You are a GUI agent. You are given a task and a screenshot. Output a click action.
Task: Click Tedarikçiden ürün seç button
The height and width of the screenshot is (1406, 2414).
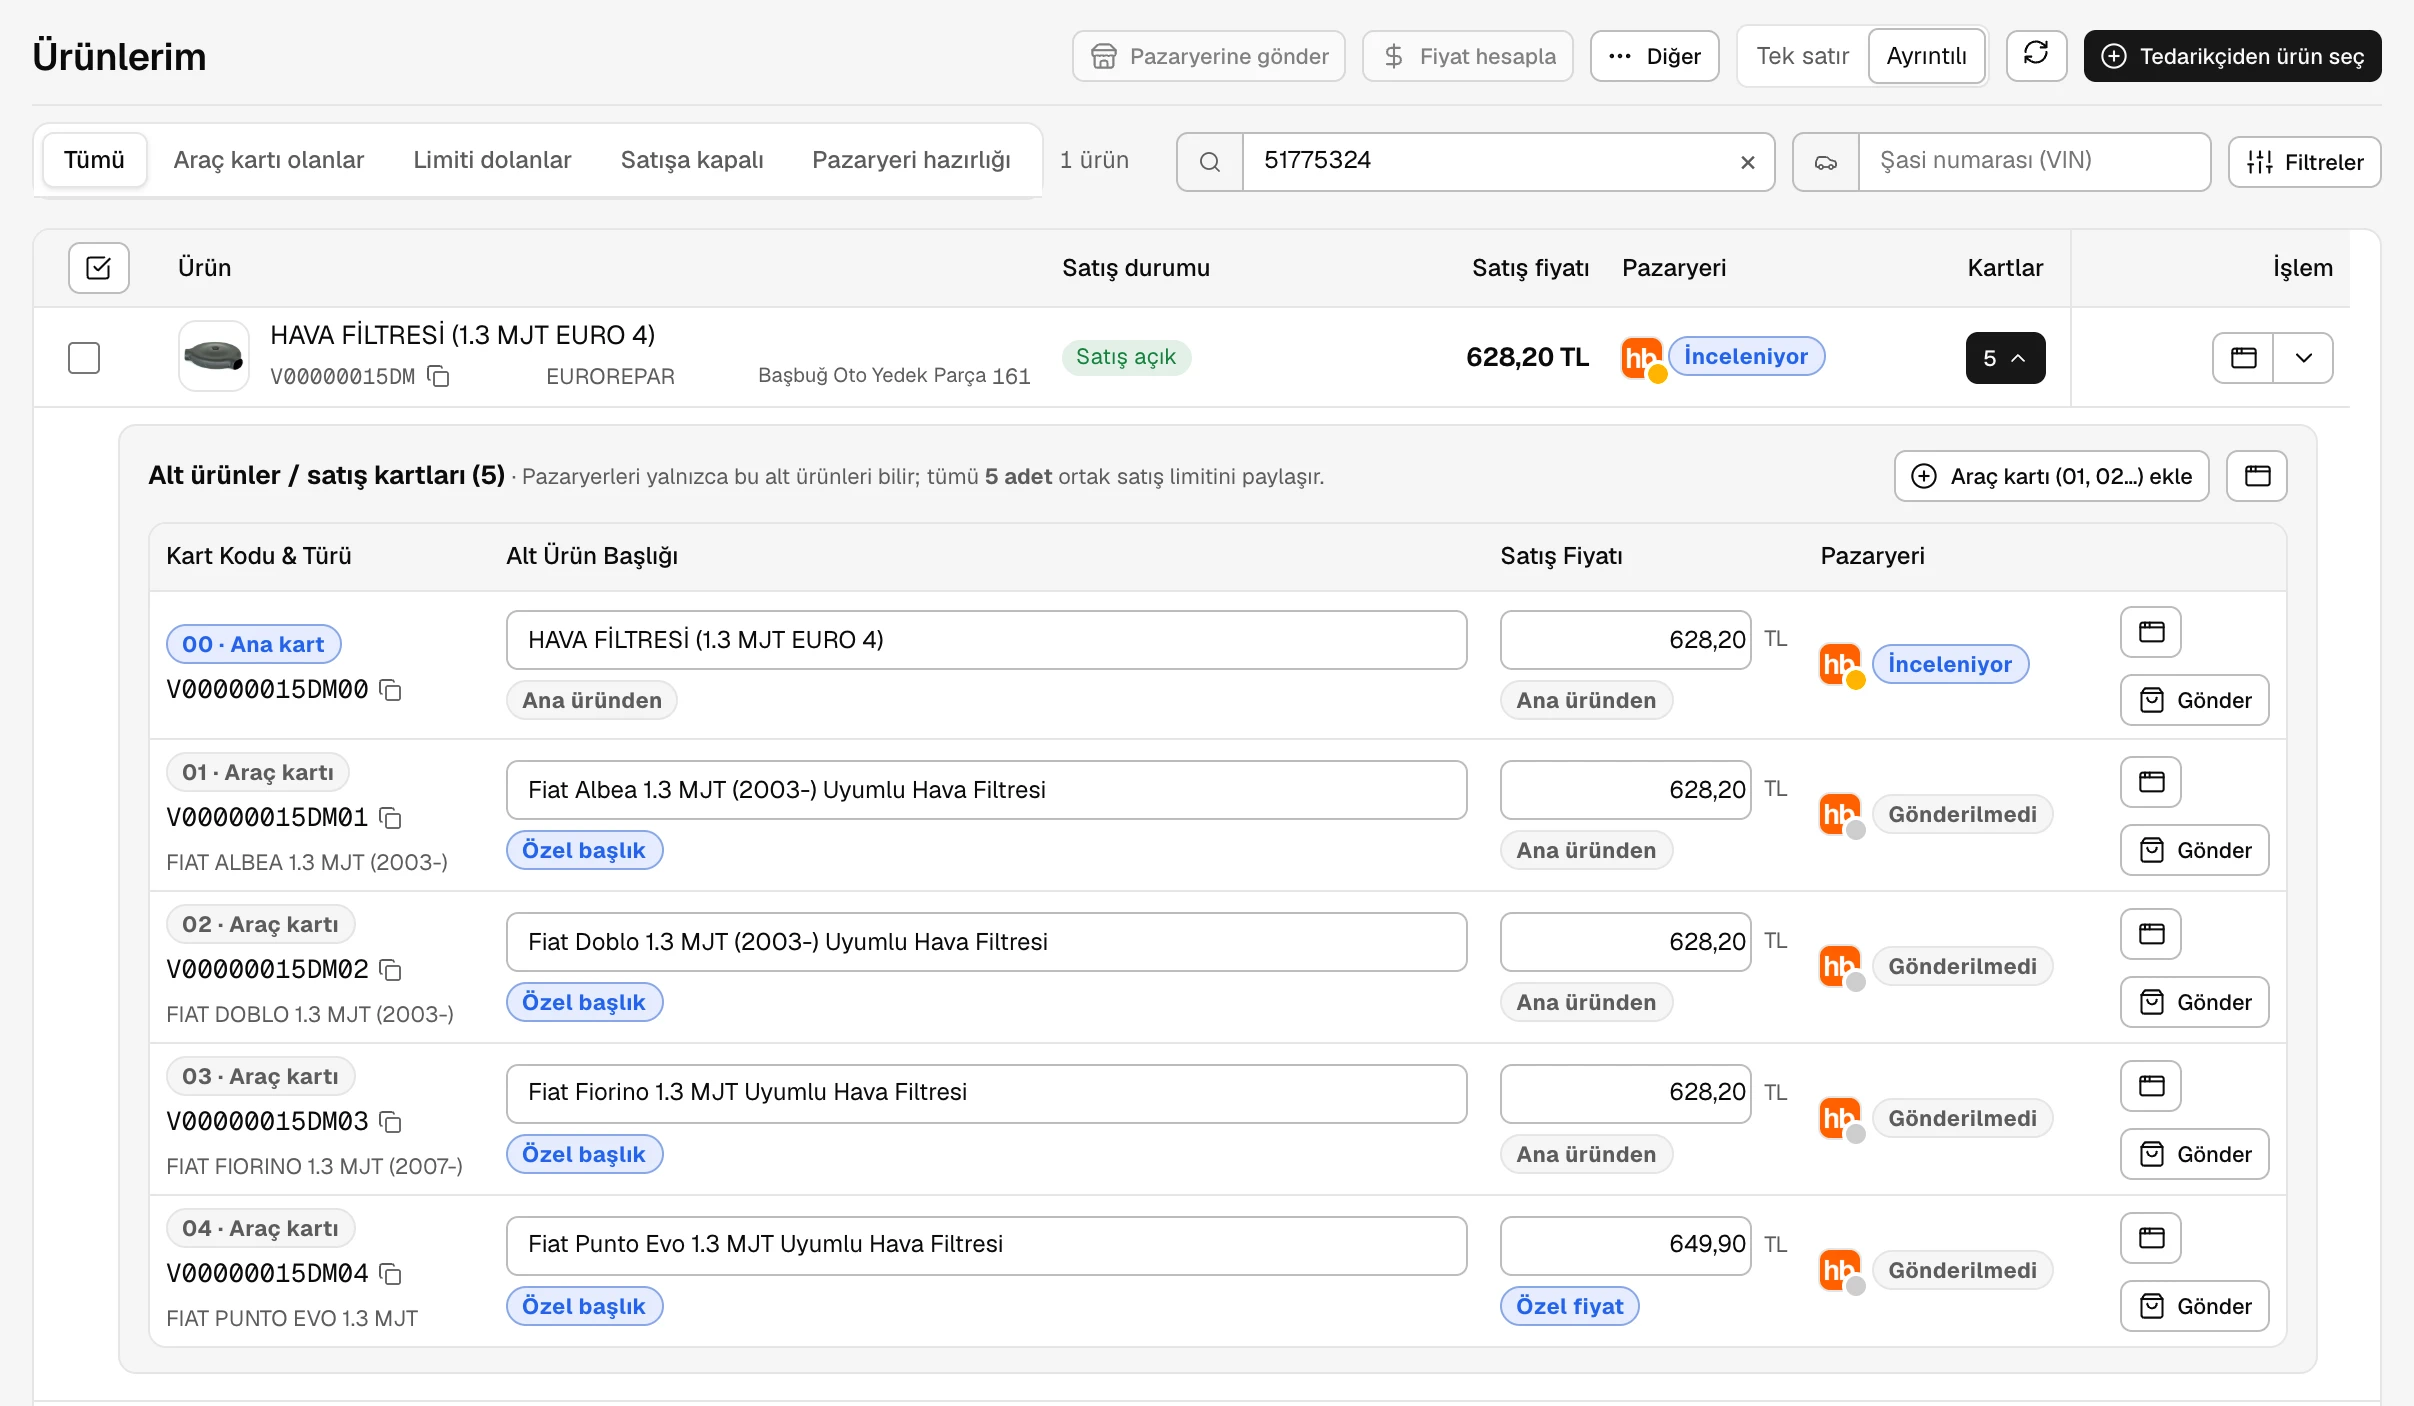(x=2232, y=56)
